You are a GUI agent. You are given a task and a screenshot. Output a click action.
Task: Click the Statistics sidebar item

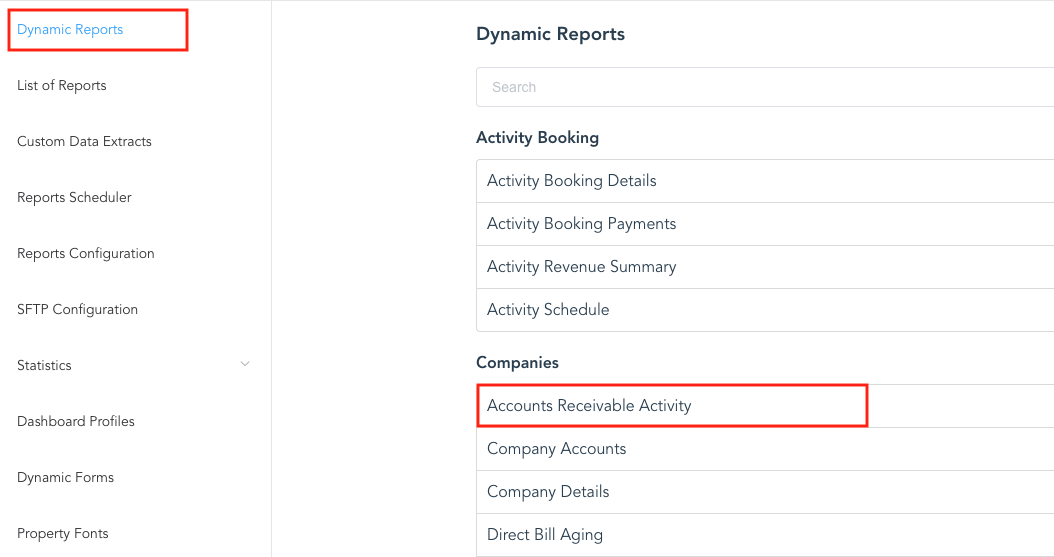tap(45, 366)
